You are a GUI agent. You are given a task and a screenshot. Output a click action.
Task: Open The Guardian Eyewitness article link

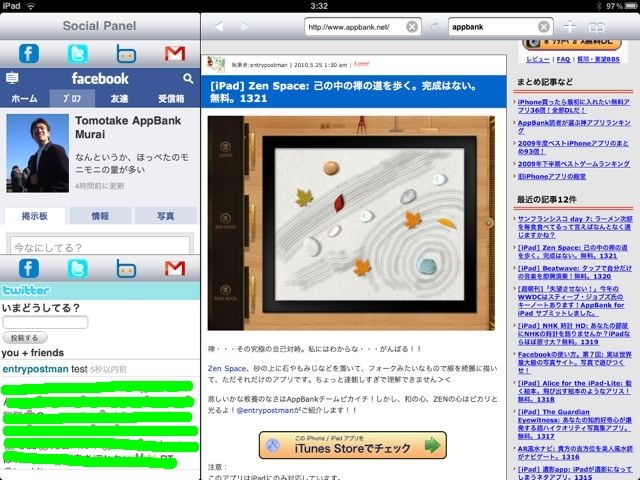(x=574, y=424)
